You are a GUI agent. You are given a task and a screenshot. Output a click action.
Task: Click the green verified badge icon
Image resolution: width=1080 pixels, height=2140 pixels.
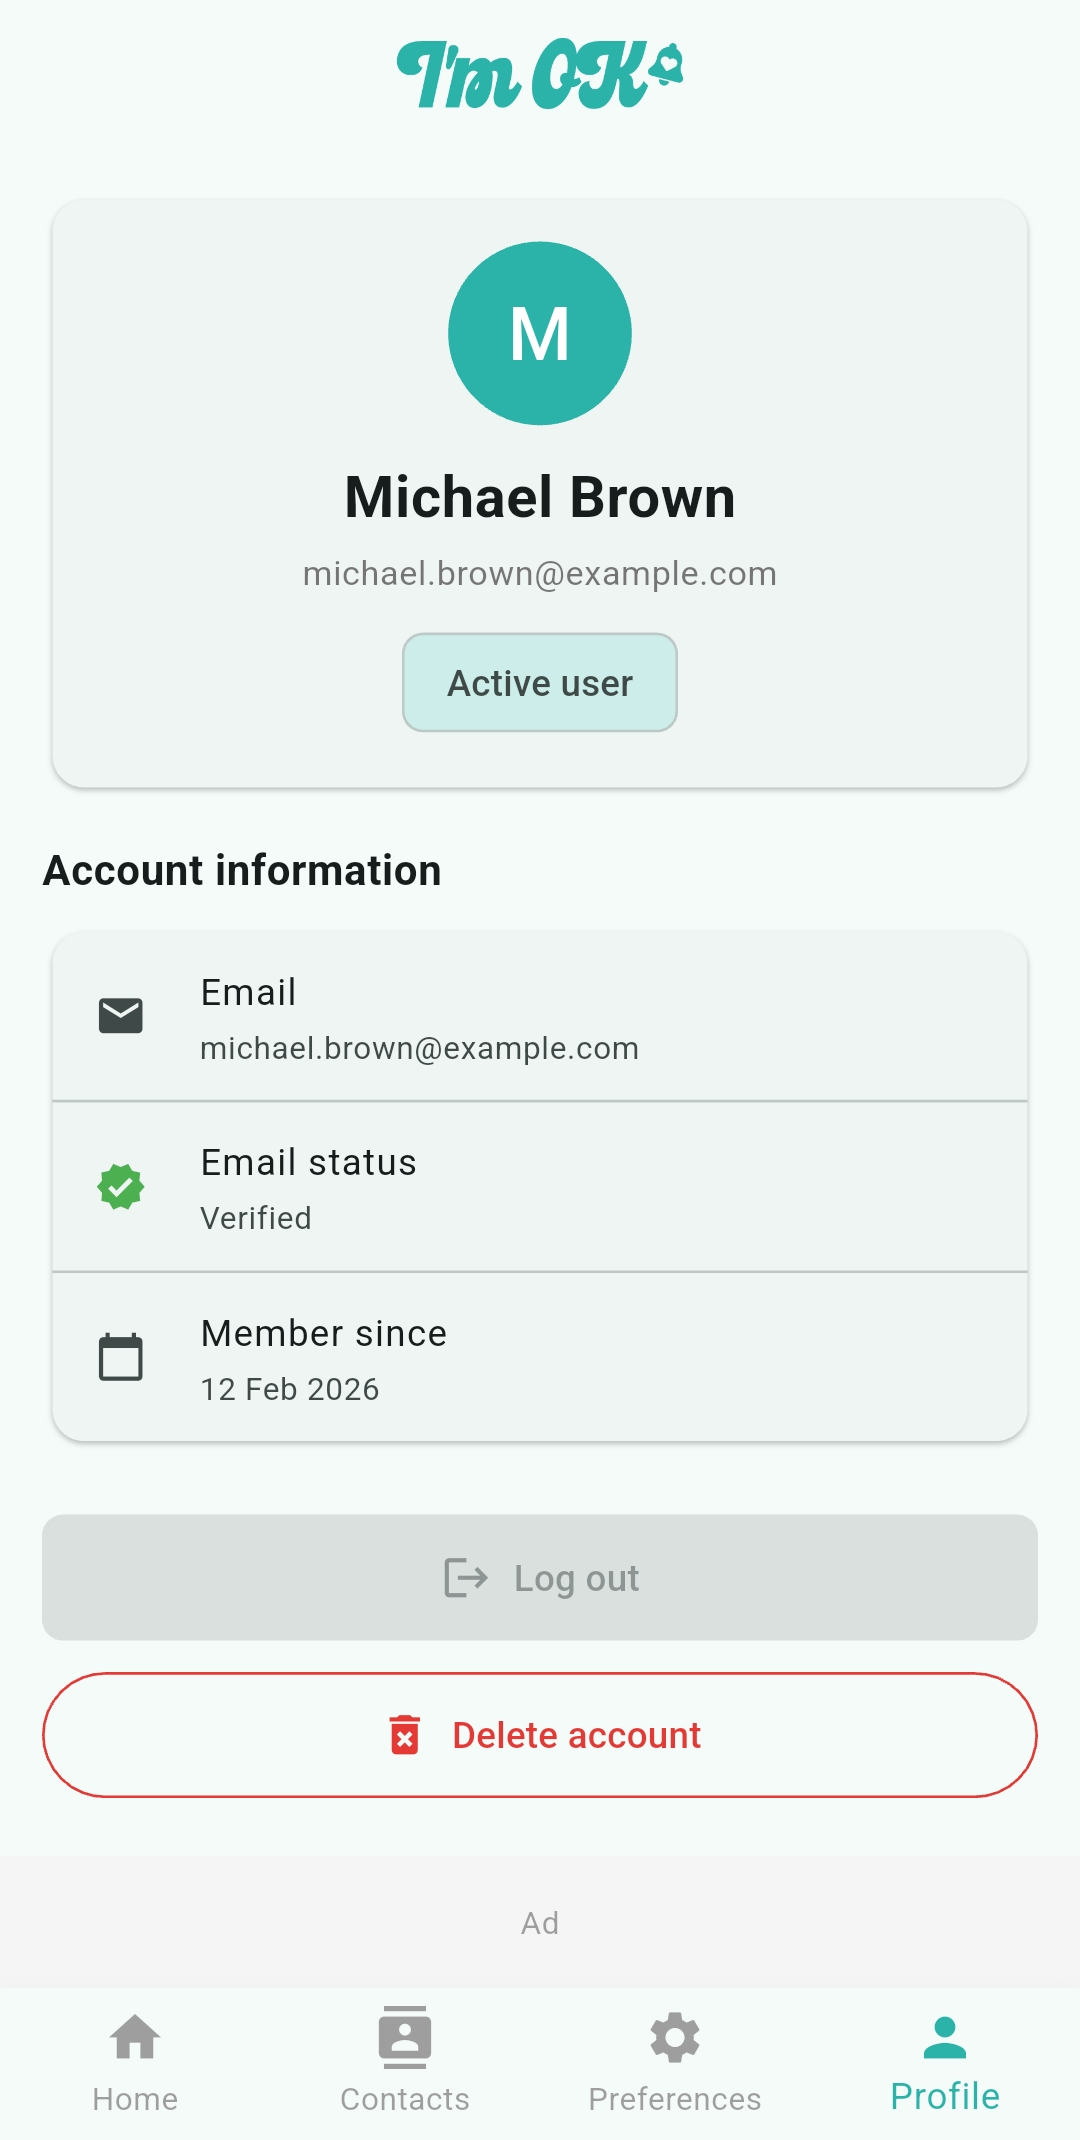(121, 1187)
